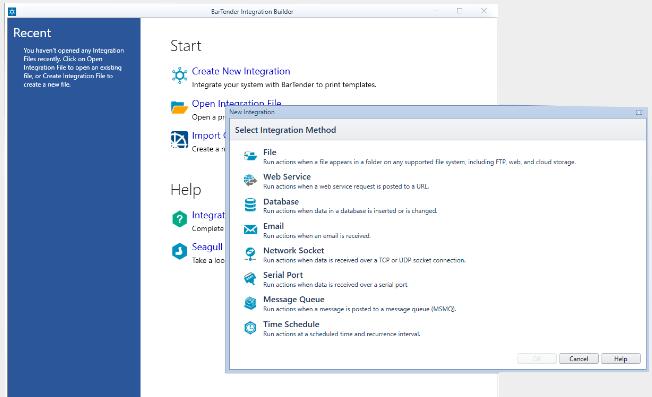652x397 pixels.
Task: Close the BarTender Integration Builder window
Action: (x=484, y=11)
